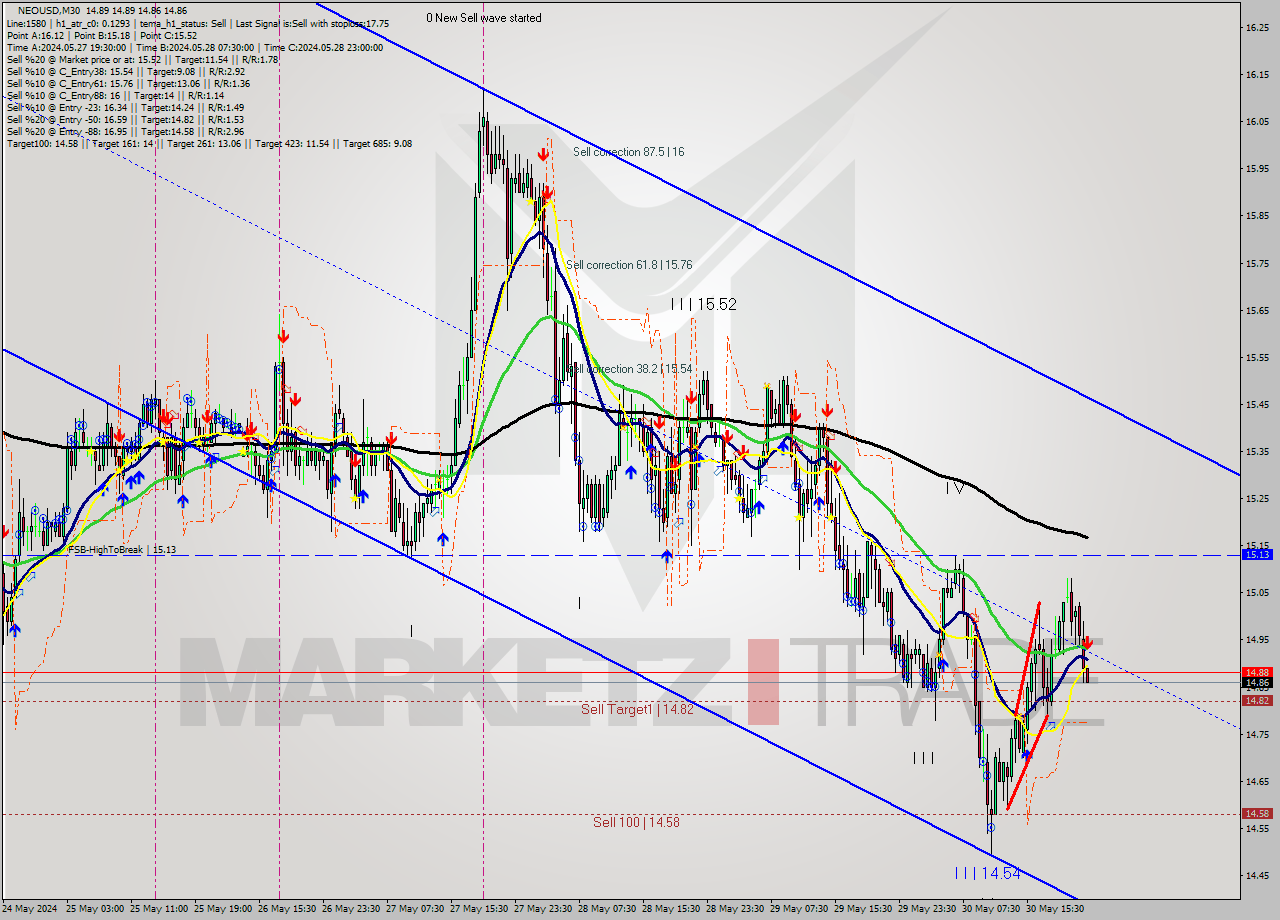1280x920 pixels.
Task: Click the red 14.82 price tag on axis
Action: pyautogui.click(x=1256, y=700)
